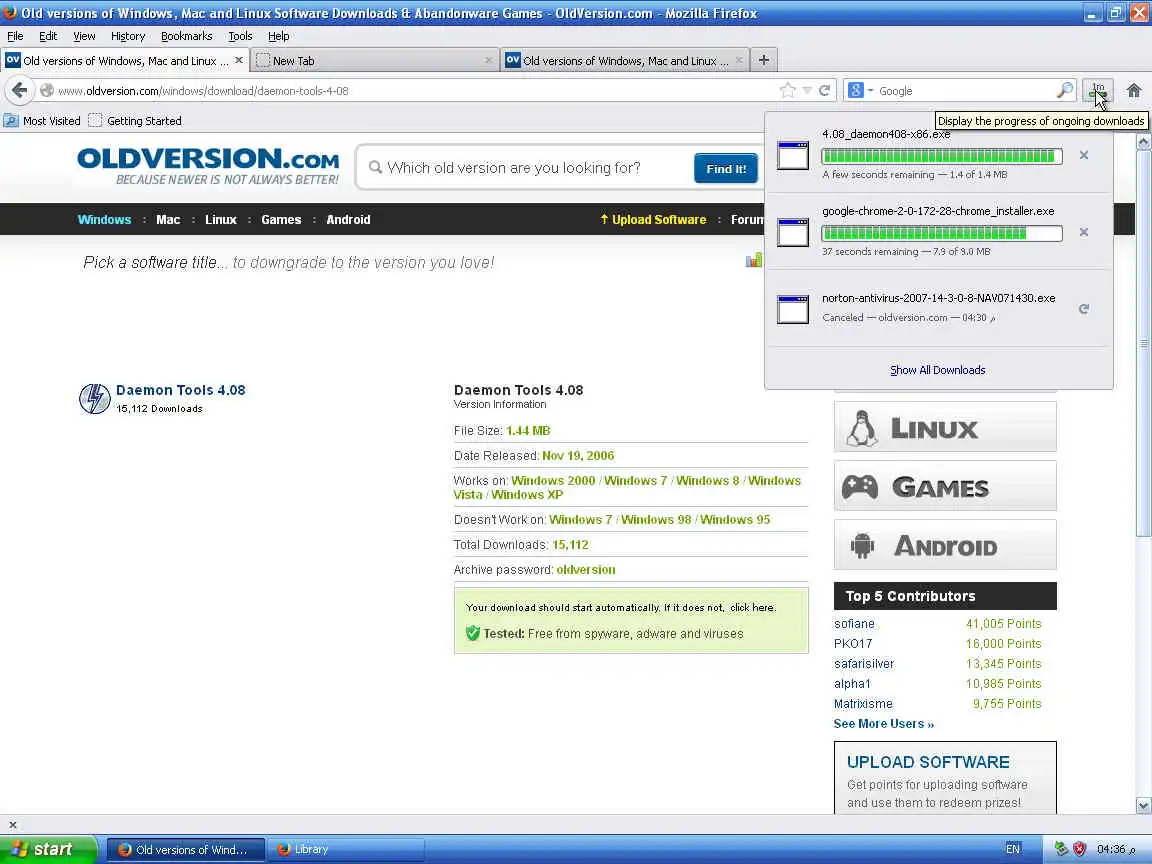Select the Games nav item

pyautogui.click(x=281, y=219)
